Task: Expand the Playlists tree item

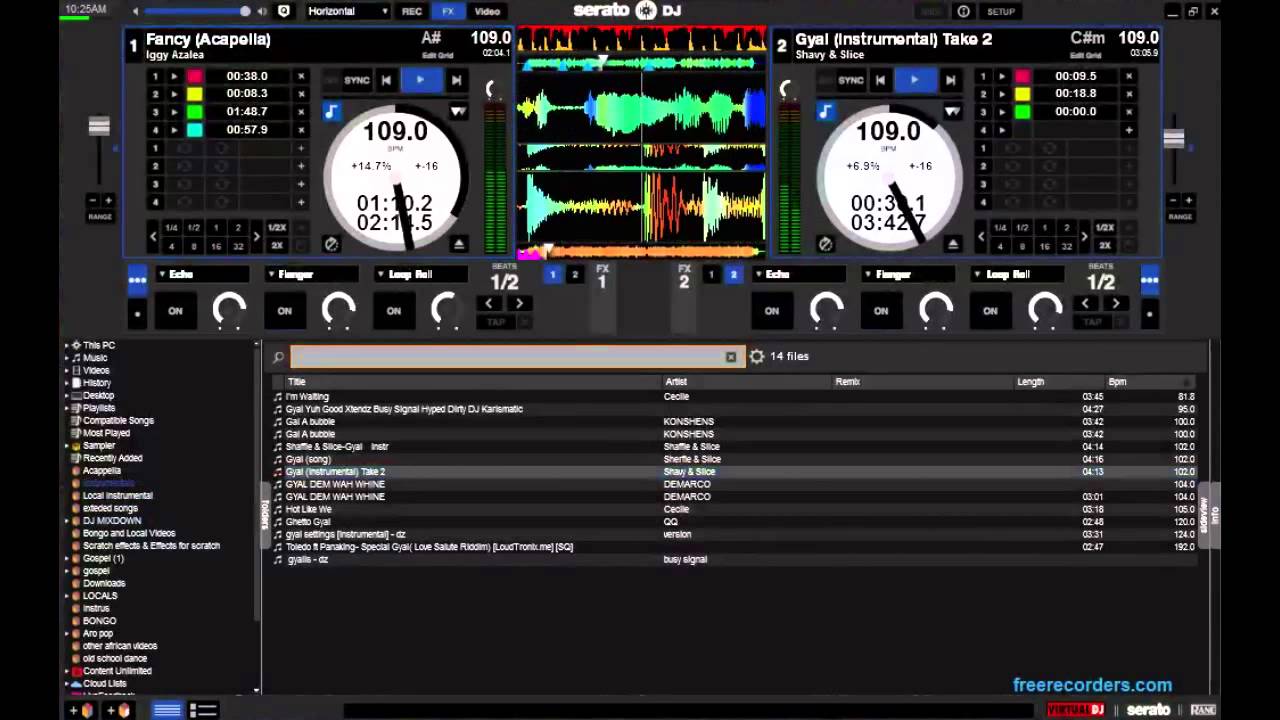Action: (67, 408)
